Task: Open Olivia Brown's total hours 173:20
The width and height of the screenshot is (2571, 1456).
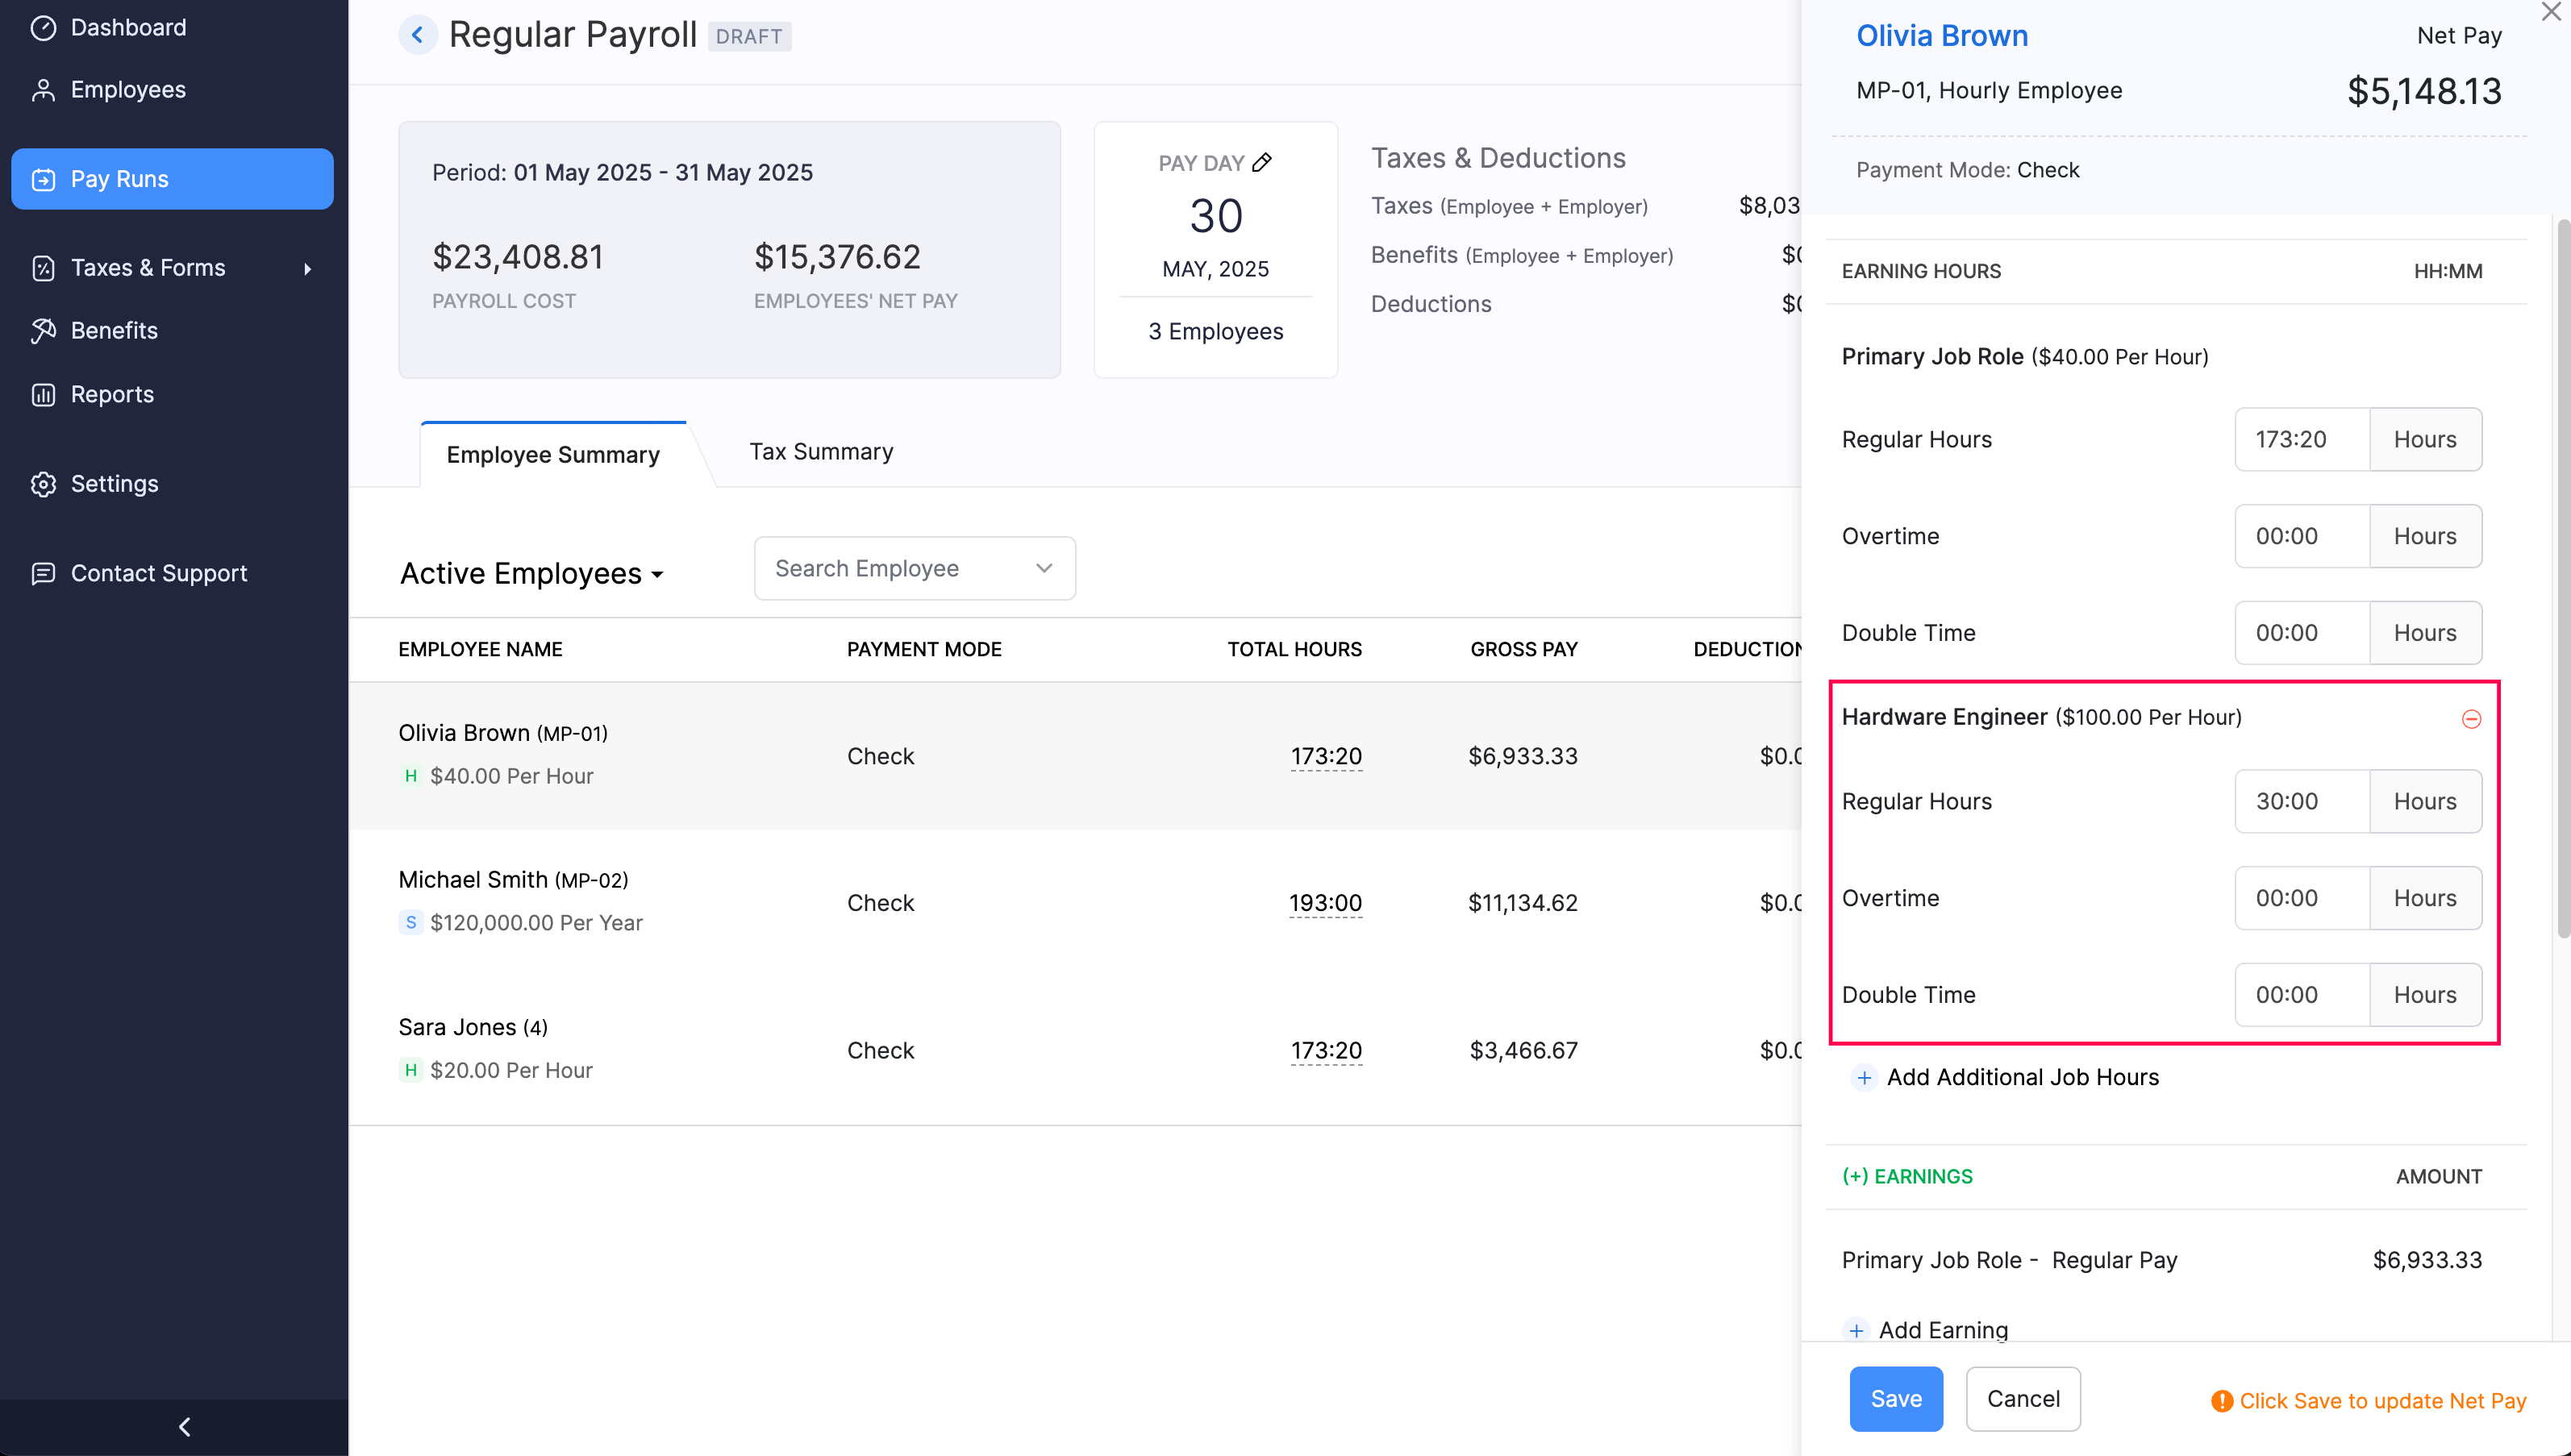Action: click(1326, 757)
